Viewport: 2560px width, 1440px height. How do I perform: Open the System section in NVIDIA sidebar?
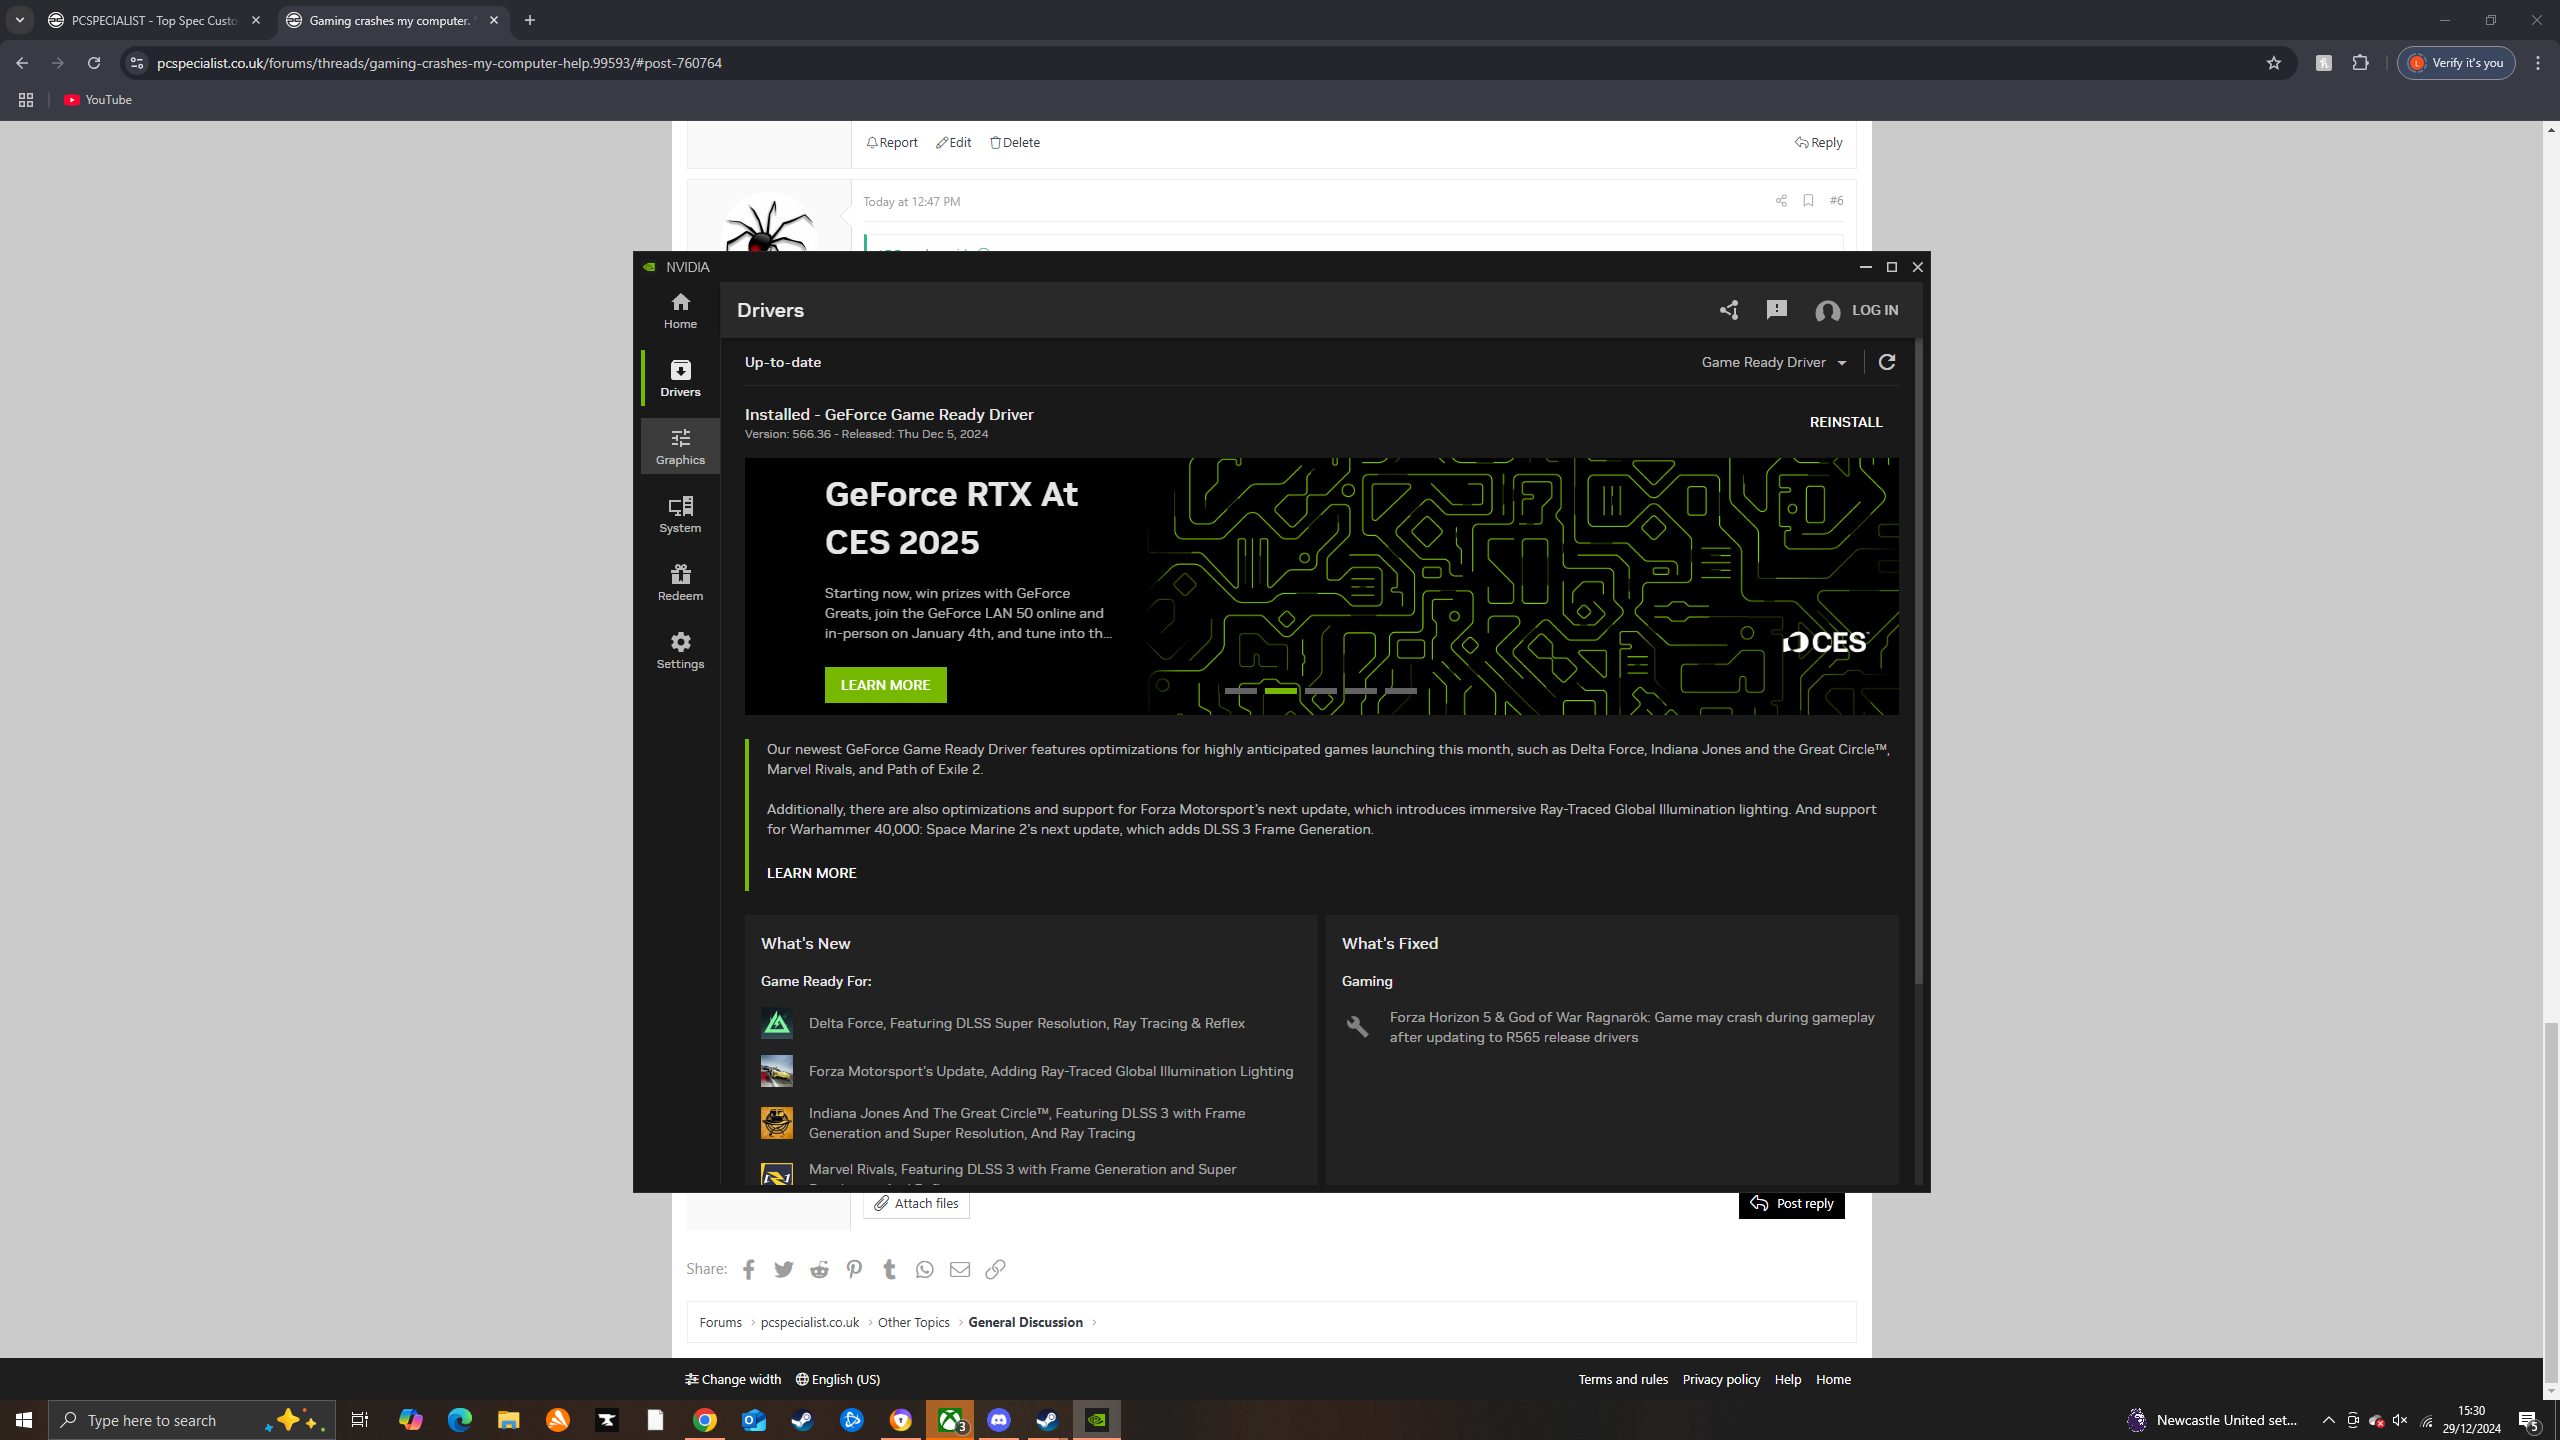point(680,514)
